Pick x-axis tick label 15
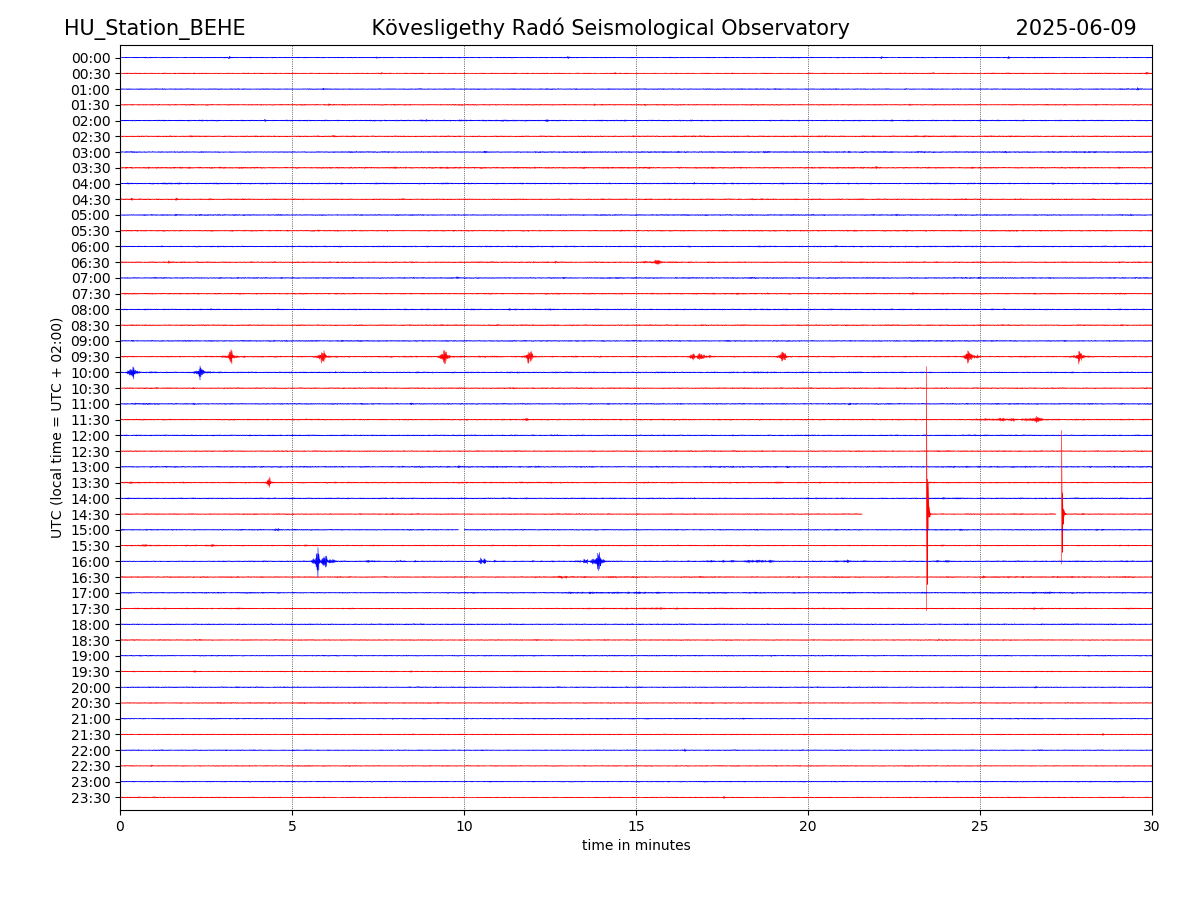Image resolution: width=1200 pixels, height=900 pixels. 636,827
